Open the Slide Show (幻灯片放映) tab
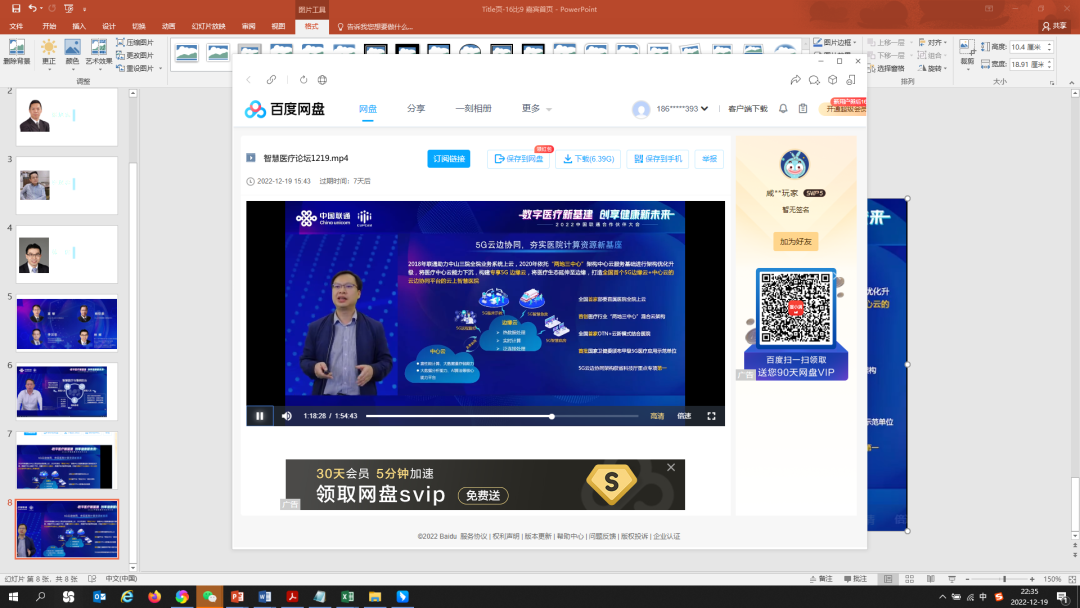The width and height of the screenshot is (1080, 608). click(208, 26)
